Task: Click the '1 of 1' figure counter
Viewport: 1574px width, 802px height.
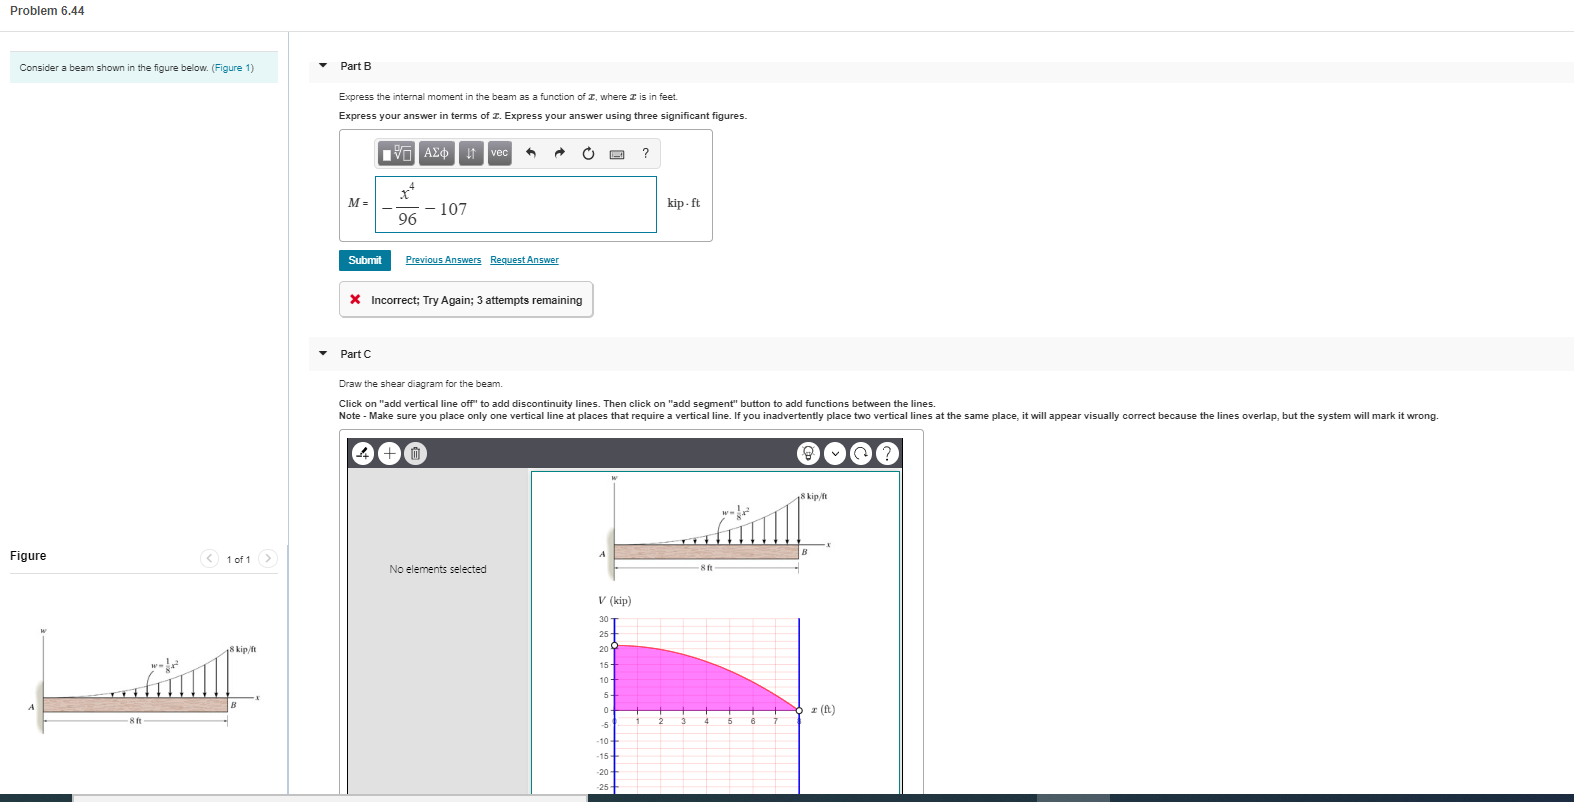Action: [238, 559]
